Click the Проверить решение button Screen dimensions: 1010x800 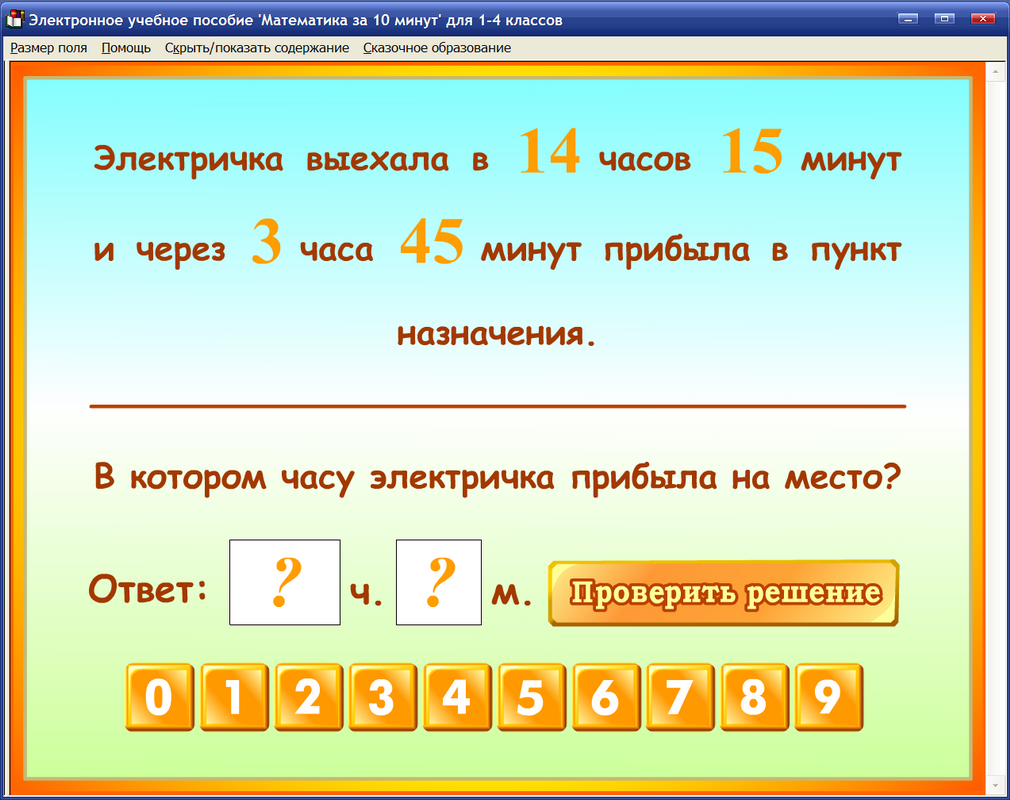click(722, 592)
